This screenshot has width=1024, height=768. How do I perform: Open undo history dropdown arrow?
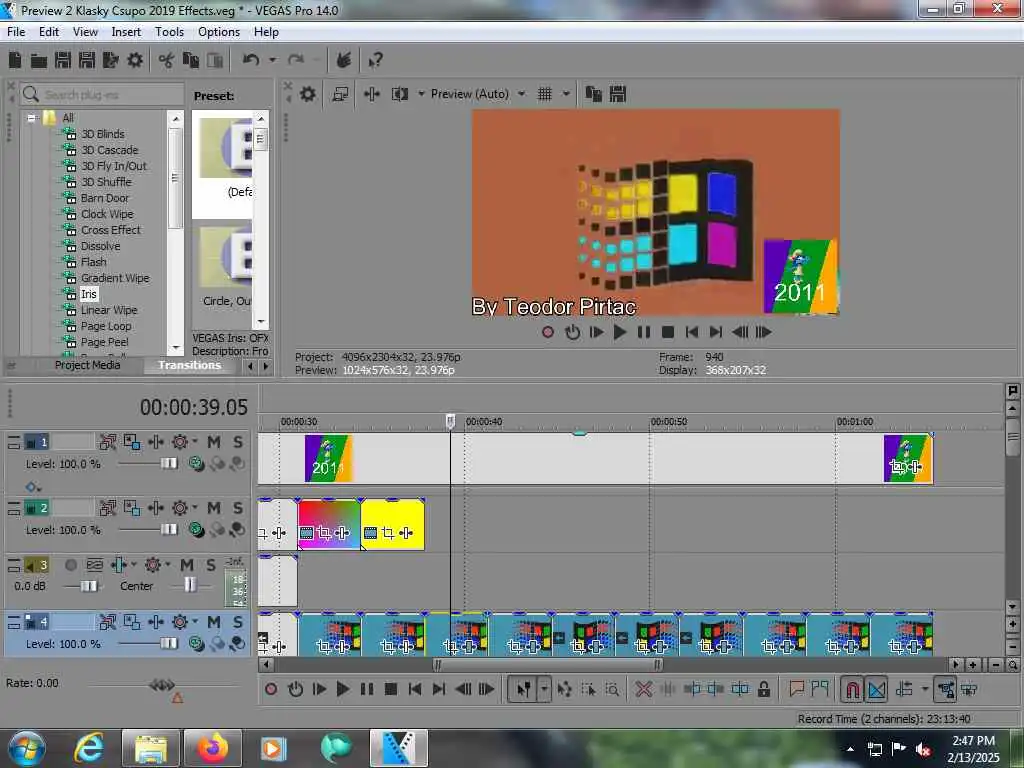272,60
